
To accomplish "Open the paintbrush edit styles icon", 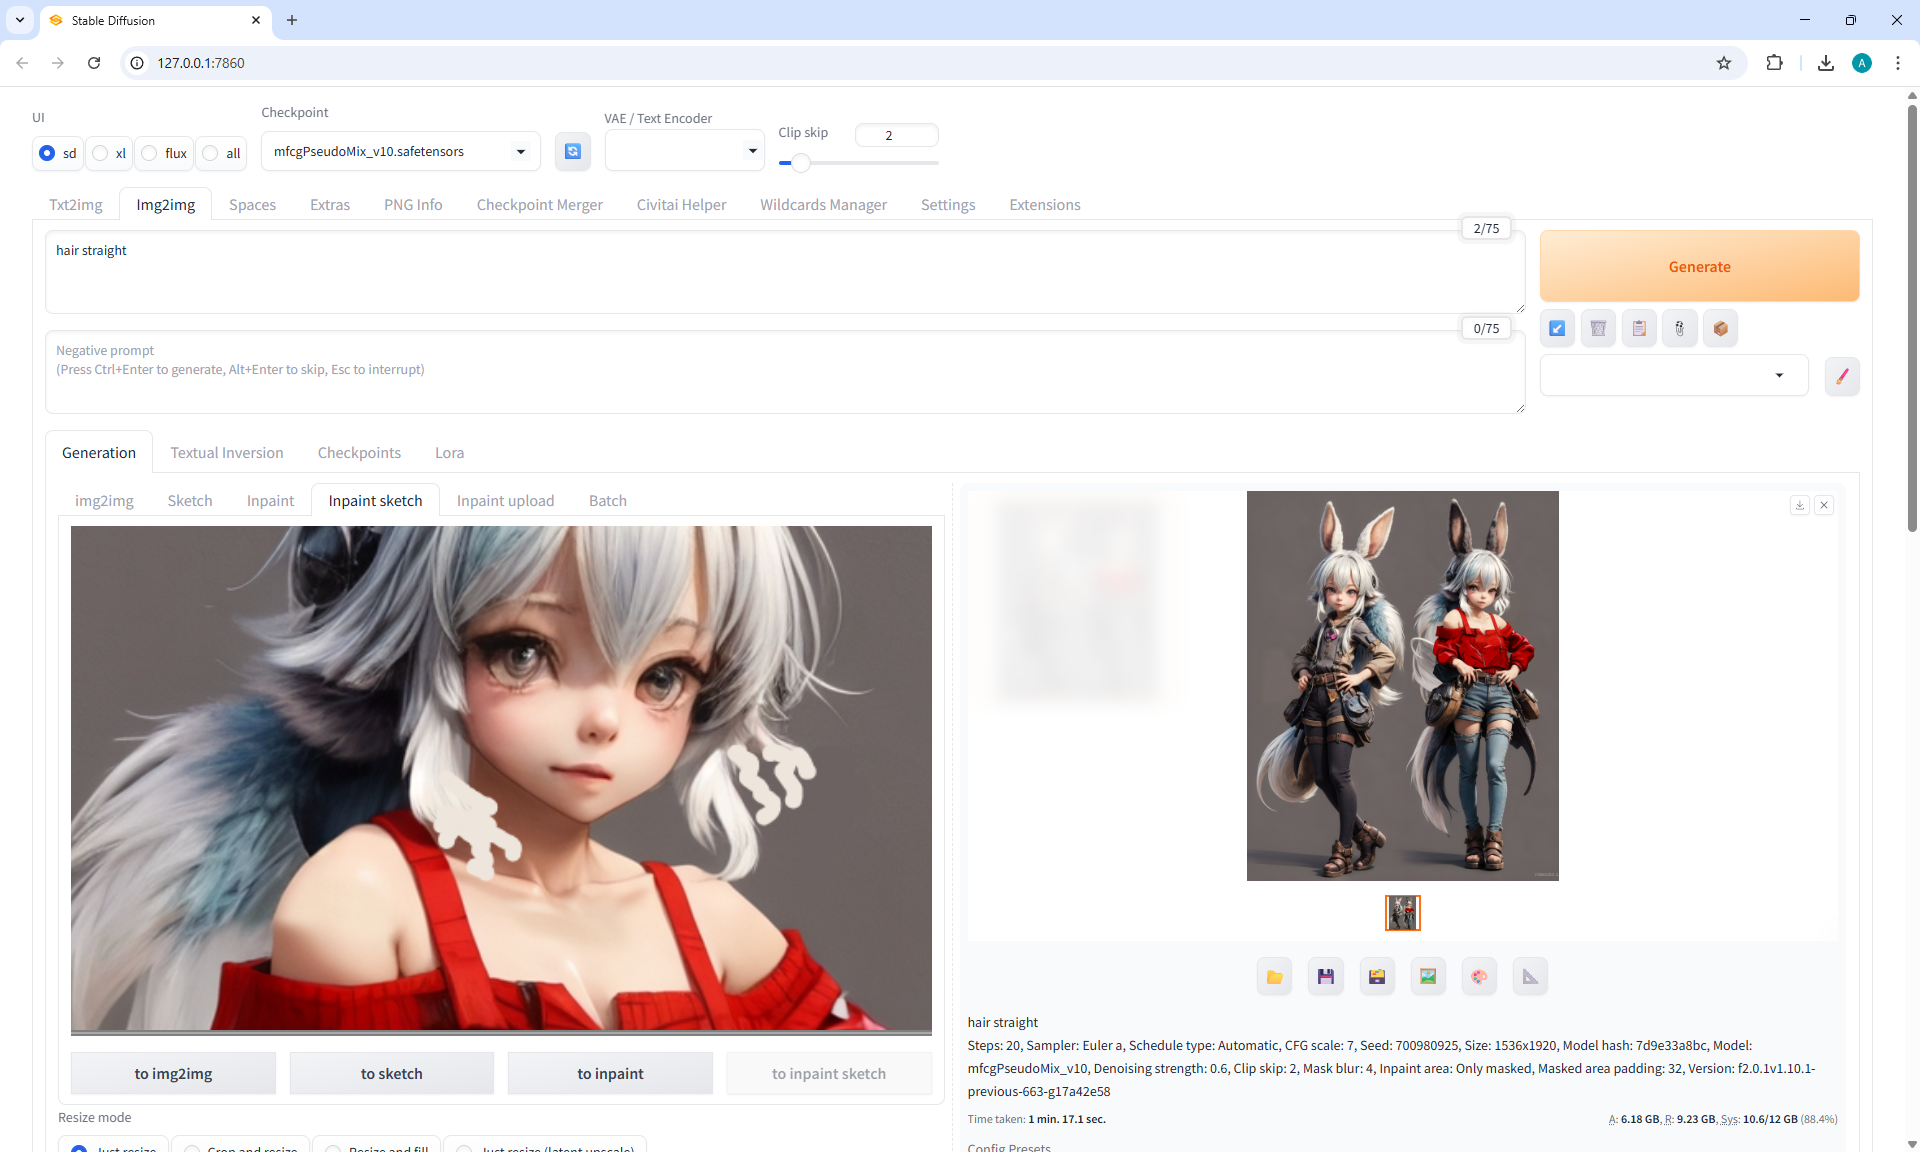I will tap(1841, 376).
